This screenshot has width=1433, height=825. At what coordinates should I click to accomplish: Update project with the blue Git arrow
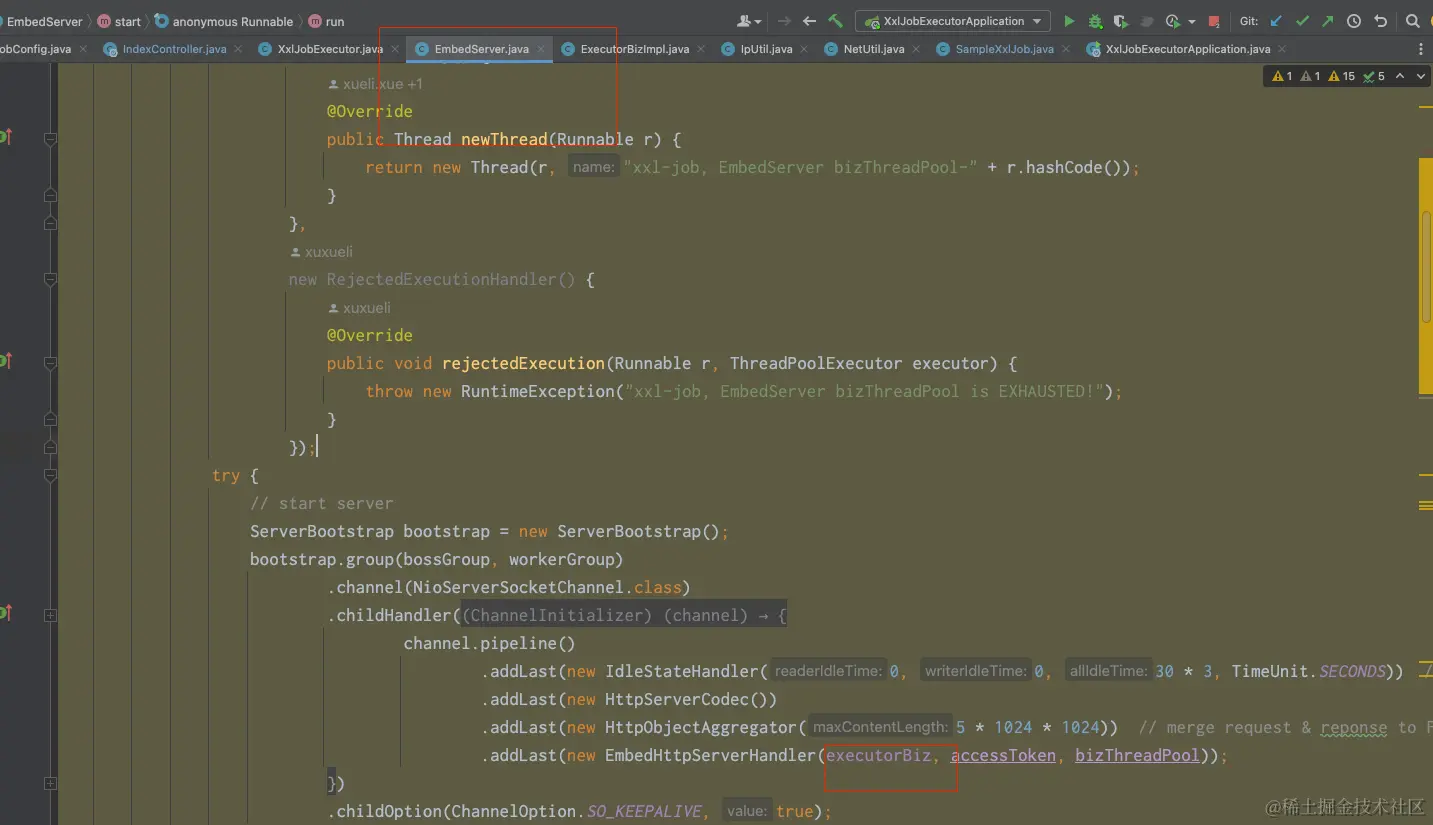(x=1276, y=21)
